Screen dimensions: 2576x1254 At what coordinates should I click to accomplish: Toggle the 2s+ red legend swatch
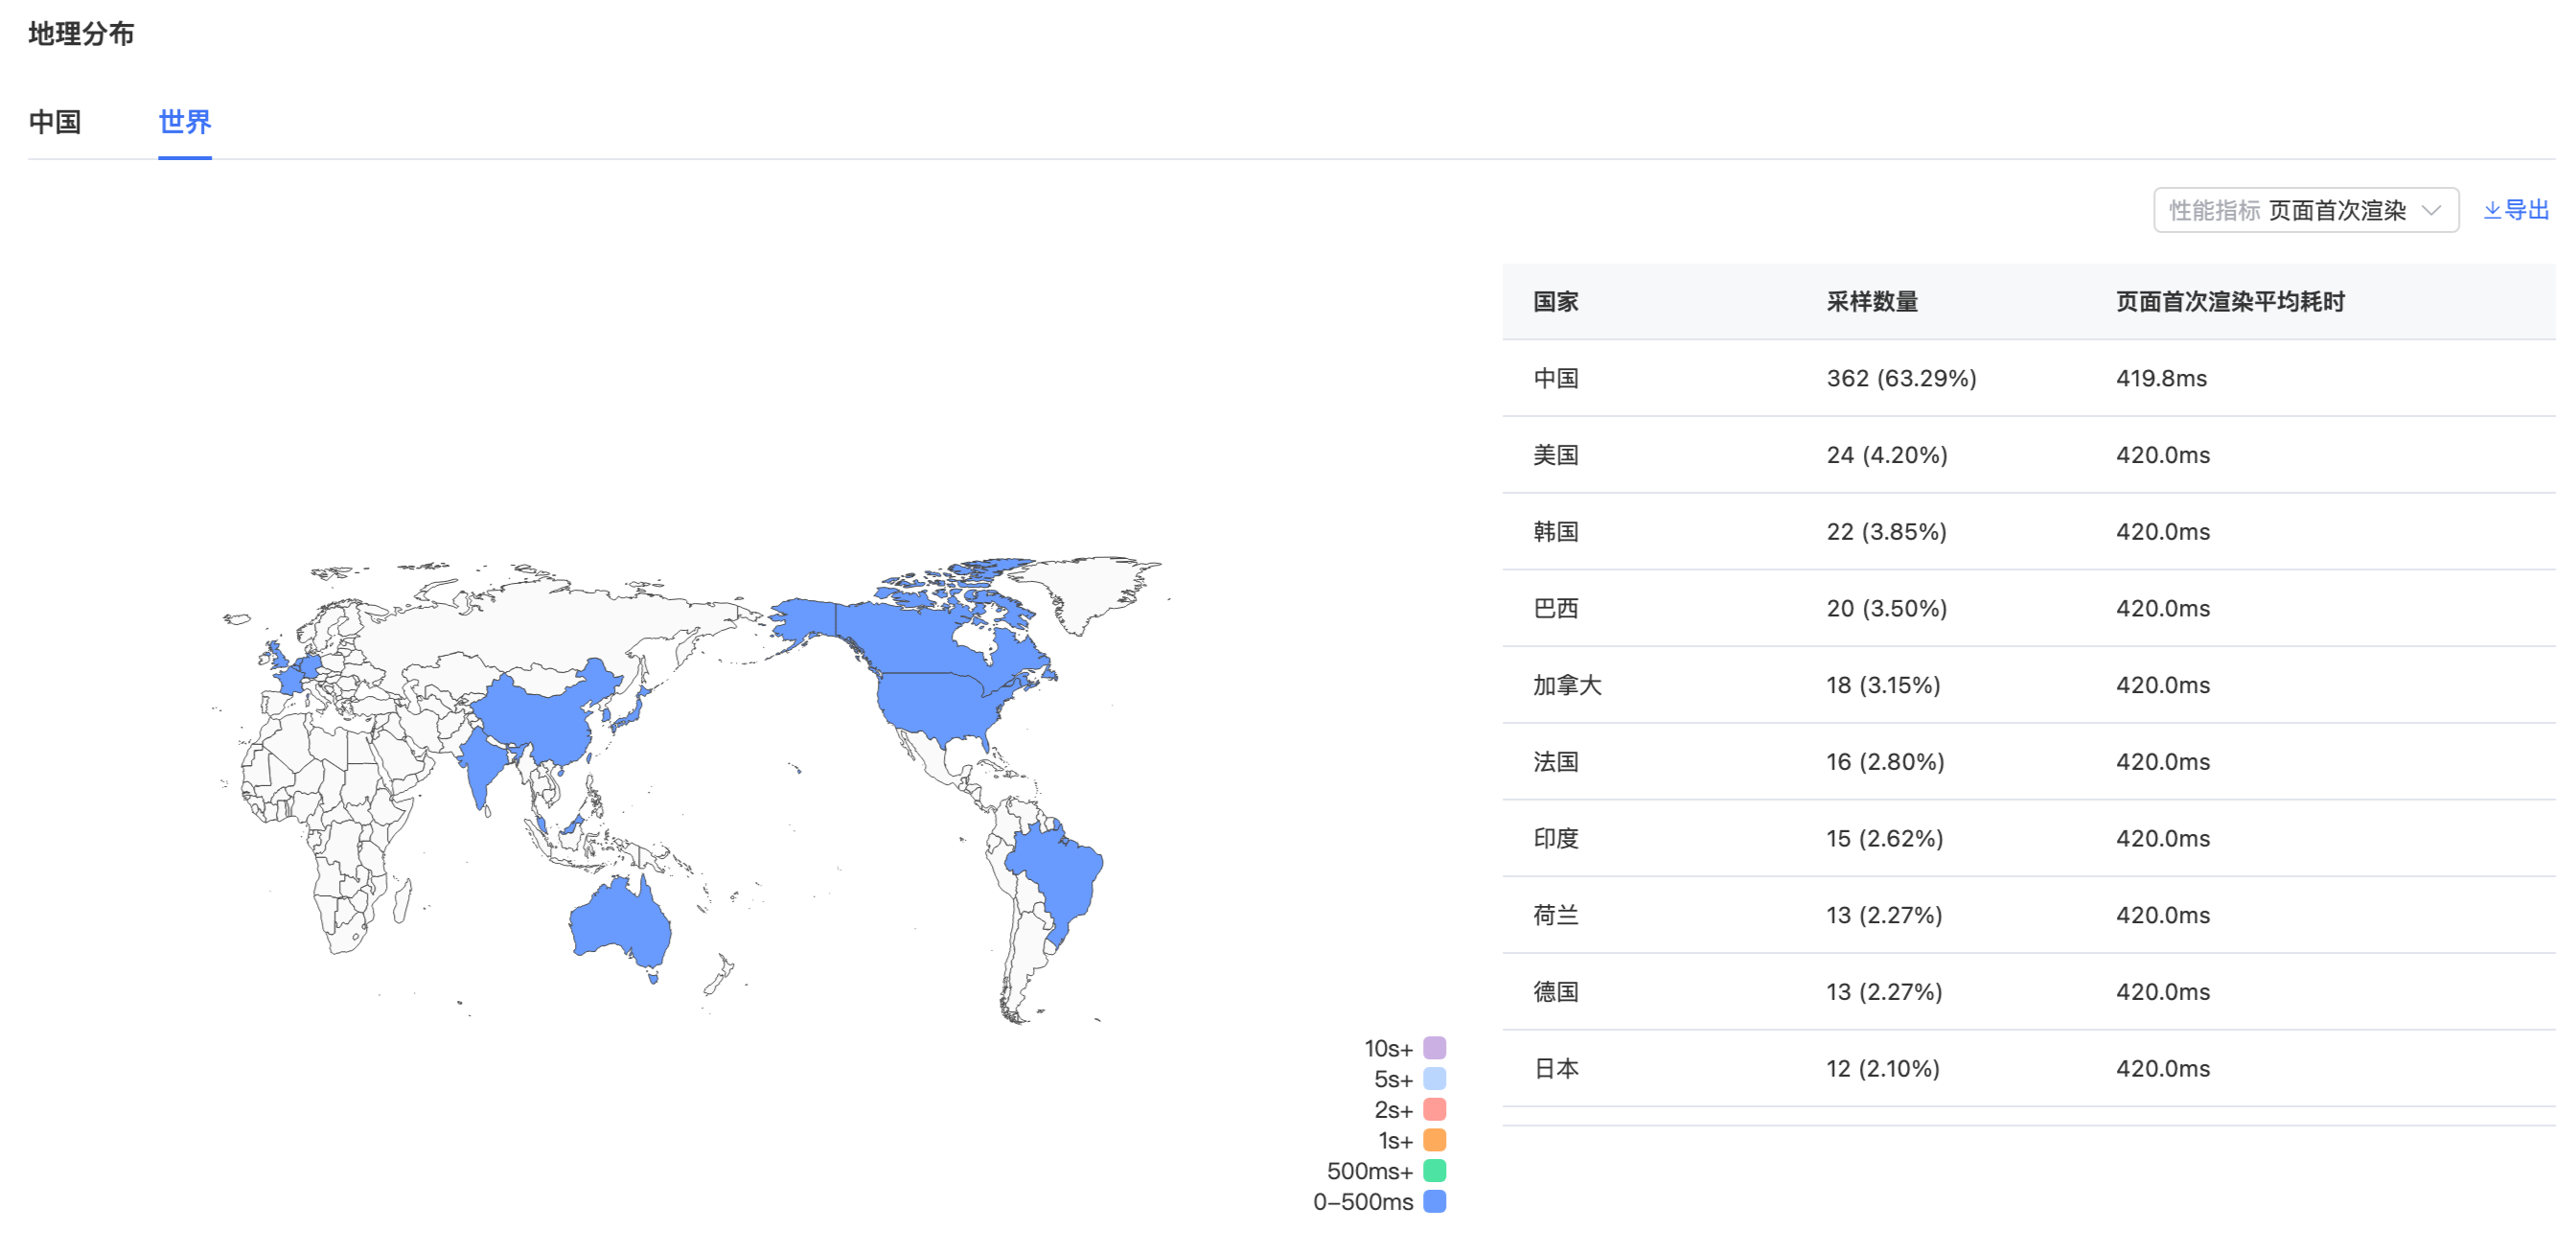[1434, 1109]
